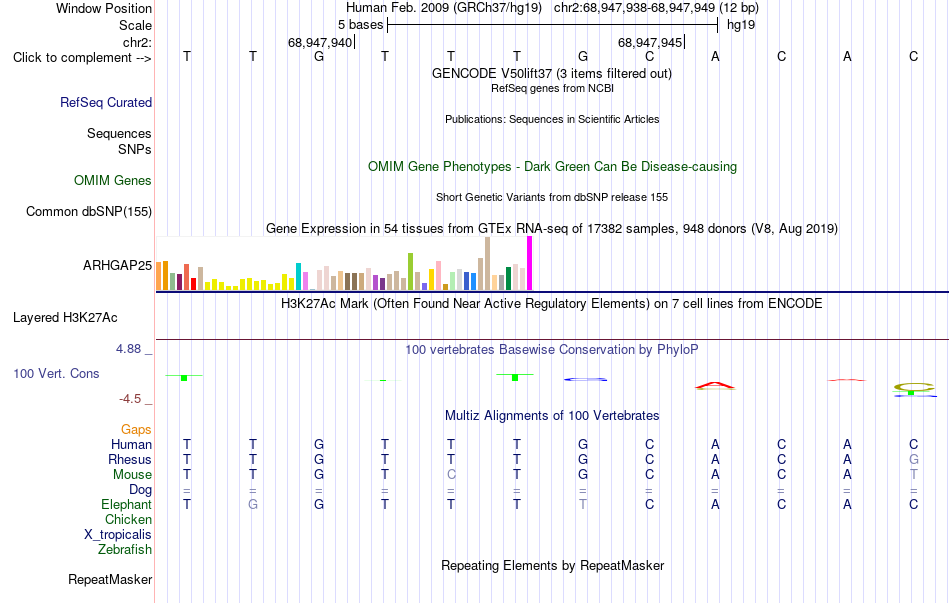Click the 68,947,945 coordinate label
Screen dimensions: 950x603
[649, 42]
